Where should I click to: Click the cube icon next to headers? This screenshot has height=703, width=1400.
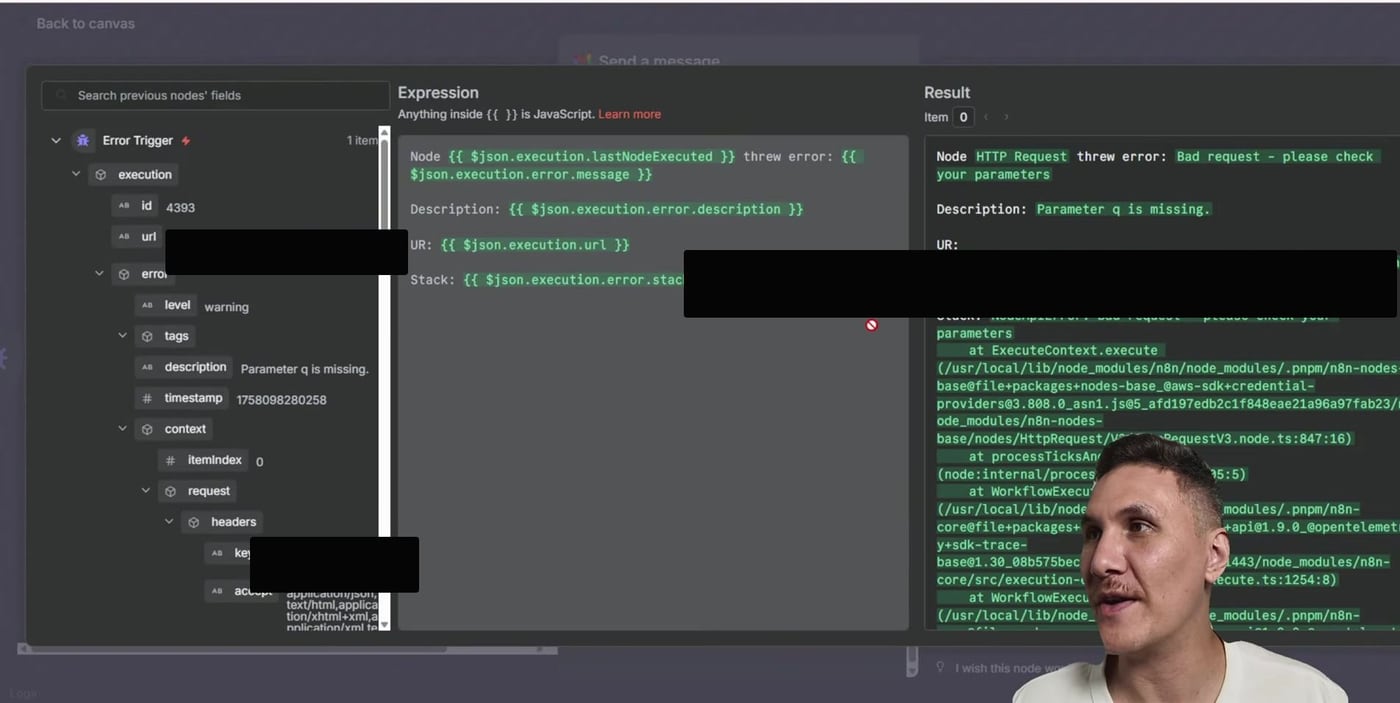[x=193, y=523]
